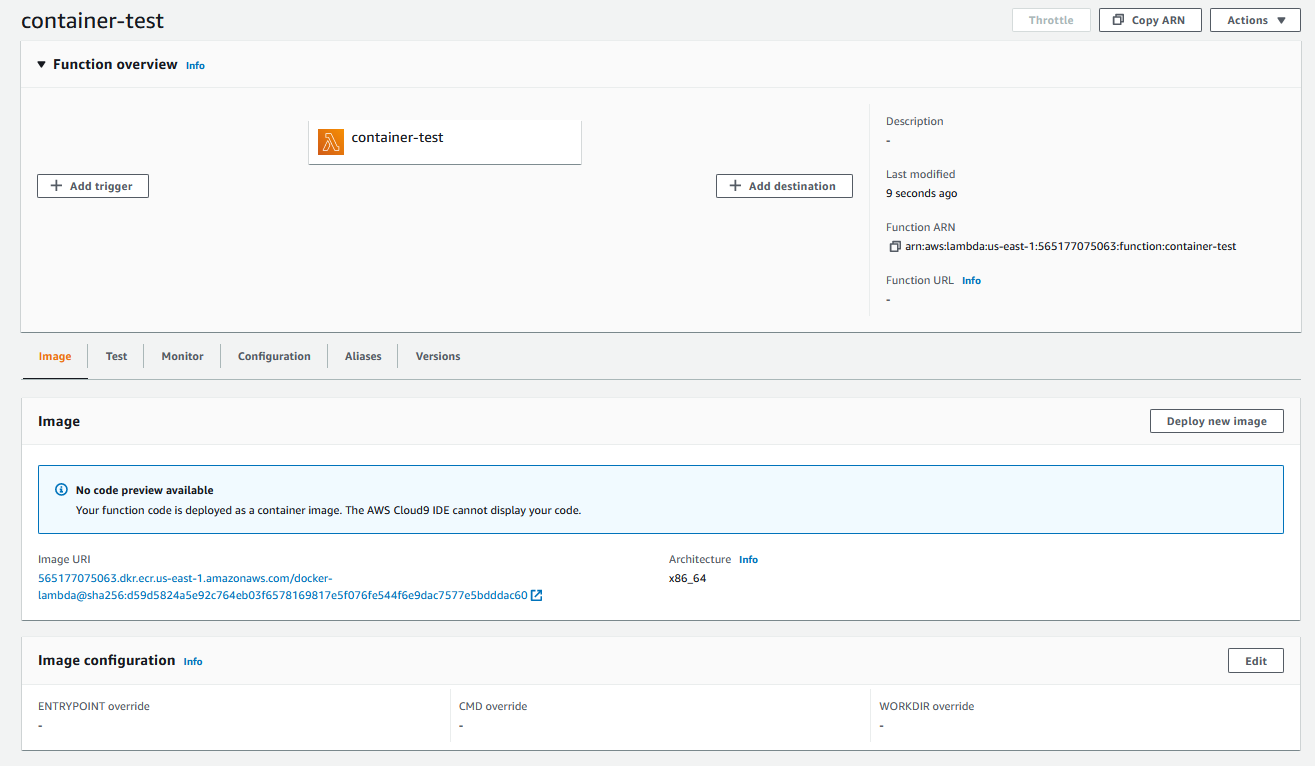Click Deploy new image button
Image resolution: width=1315 pixels, height=766 pixels.
(x=1217, y=421)
